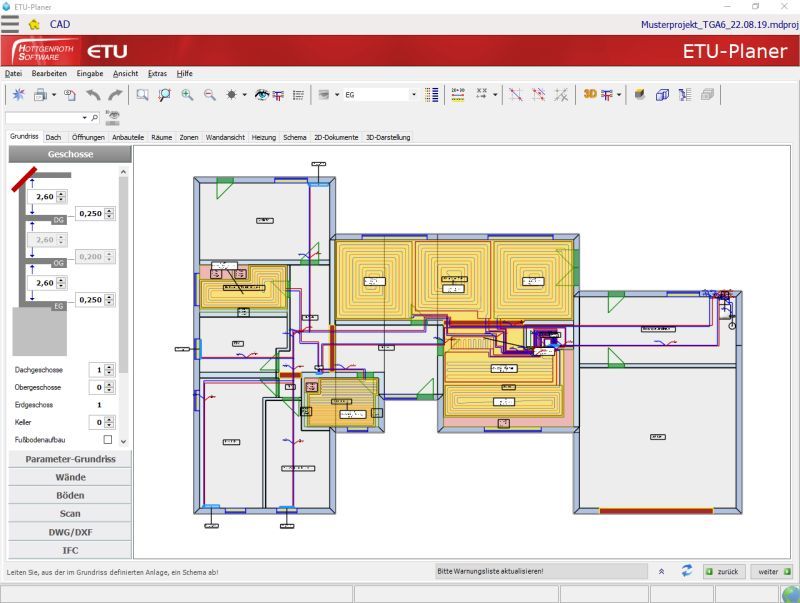This screenshot has width=800, height=603.
Task: Click the hamburger menu icon at top left
Action: click(x=10, y=22)
